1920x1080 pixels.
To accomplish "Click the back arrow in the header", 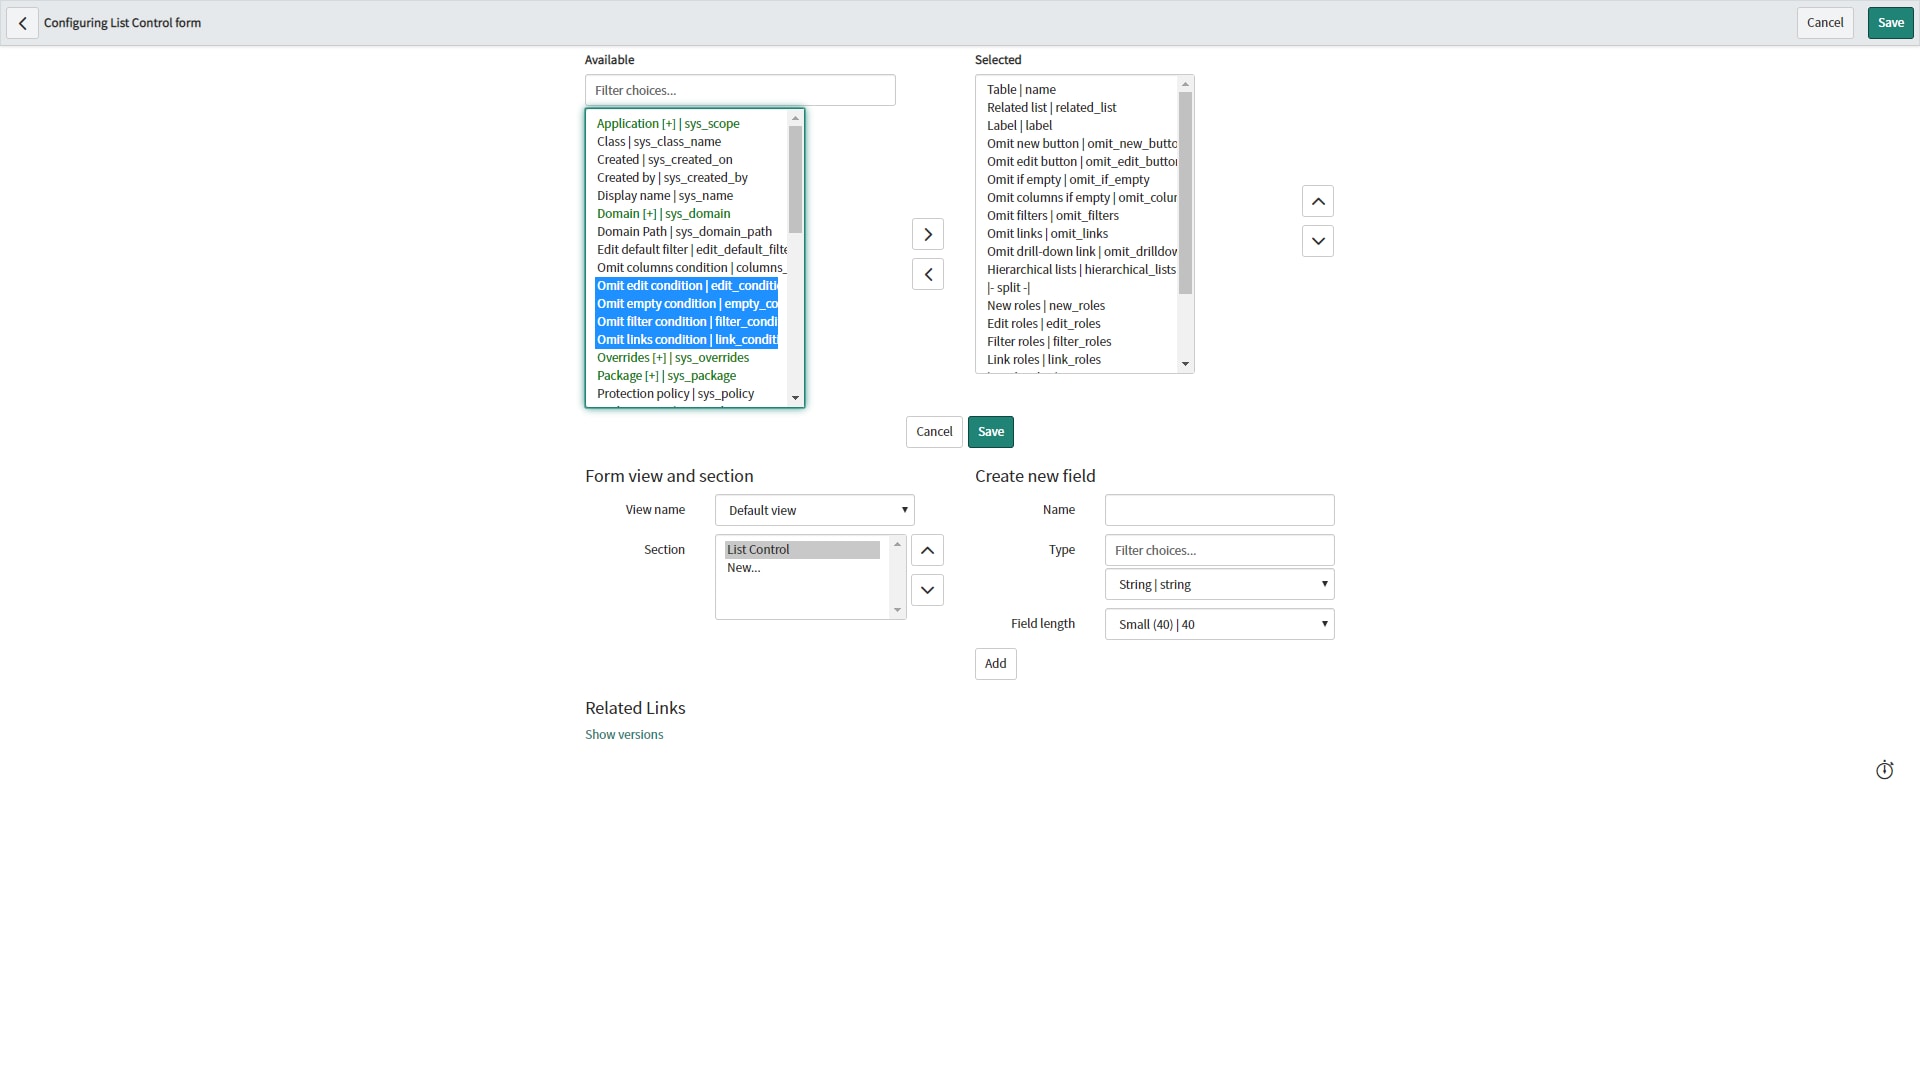I will (x=22, y=23).
